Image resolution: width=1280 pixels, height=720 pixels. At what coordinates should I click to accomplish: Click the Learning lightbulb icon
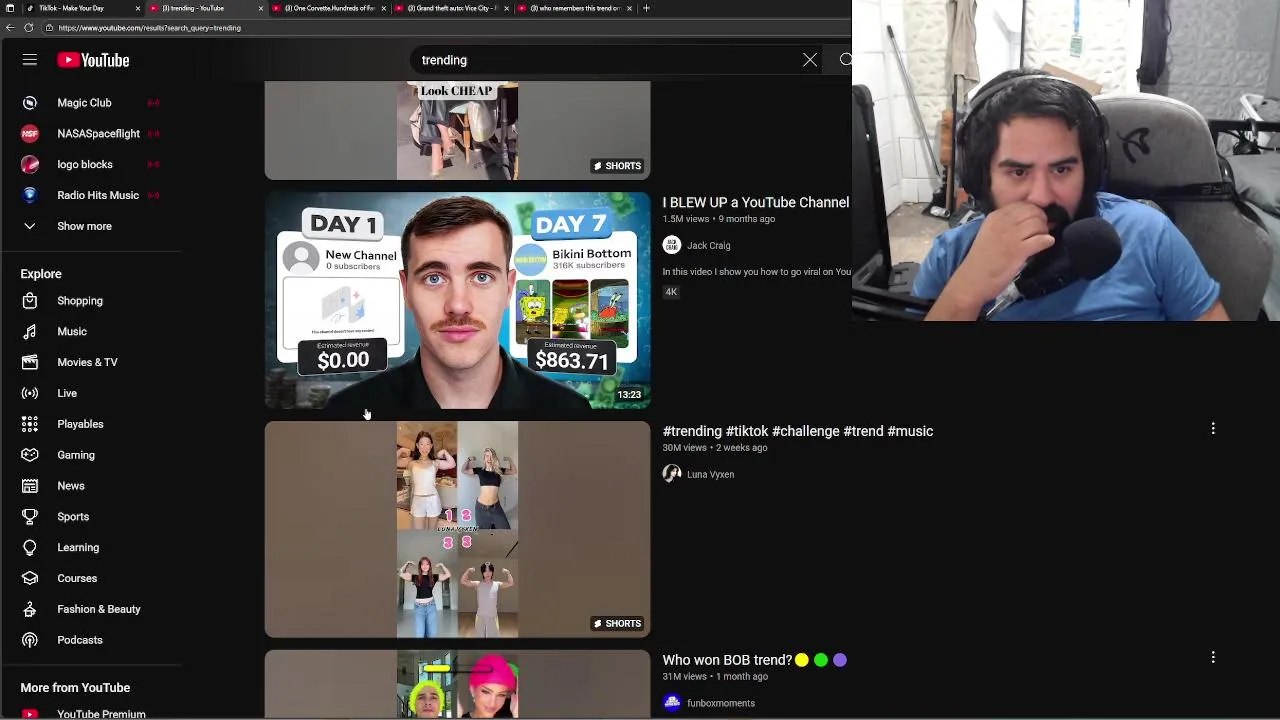tap(30, 548)
